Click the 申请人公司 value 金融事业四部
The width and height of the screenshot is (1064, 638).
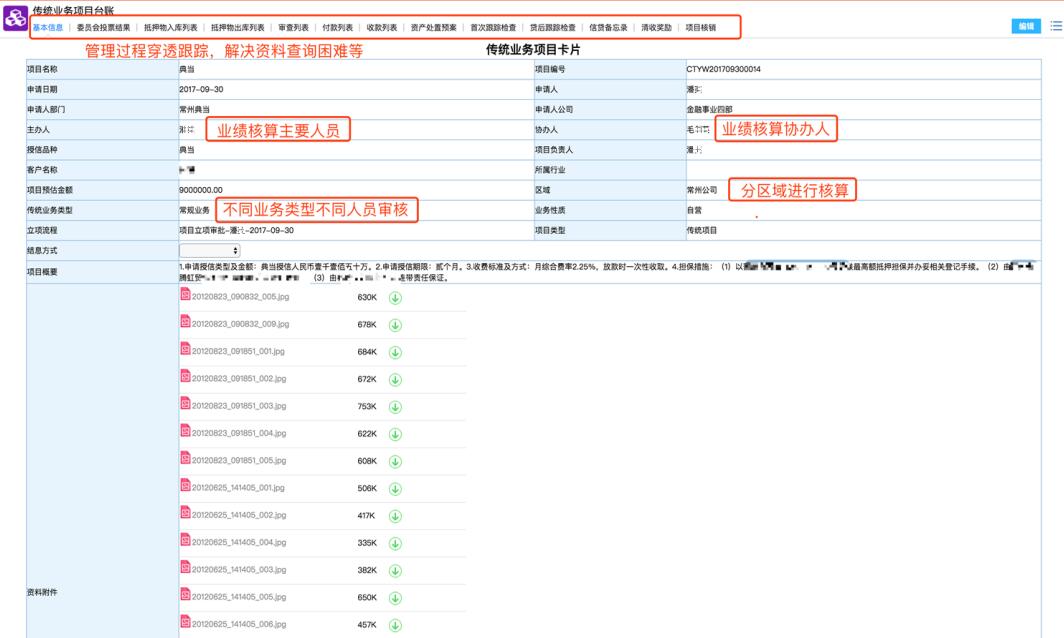[709, 109]
